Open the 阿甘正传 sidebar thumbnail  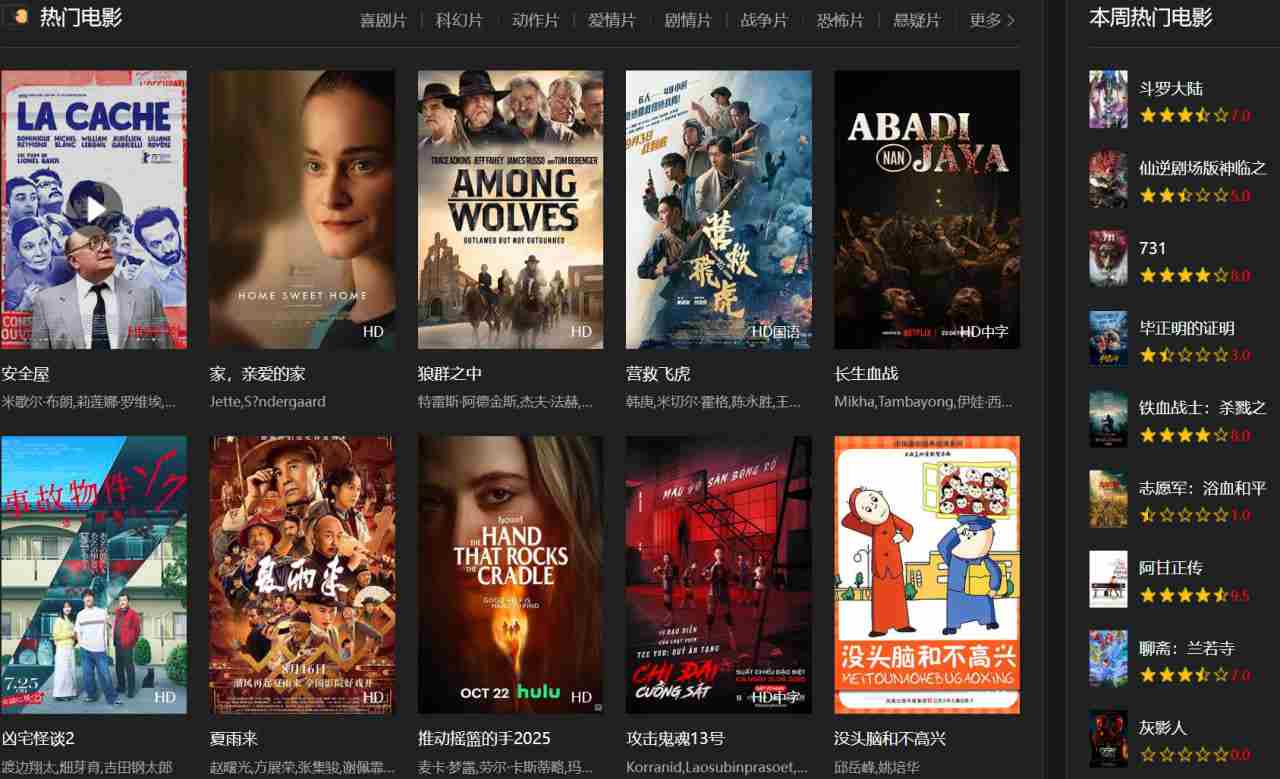(x=1108, y=578)
